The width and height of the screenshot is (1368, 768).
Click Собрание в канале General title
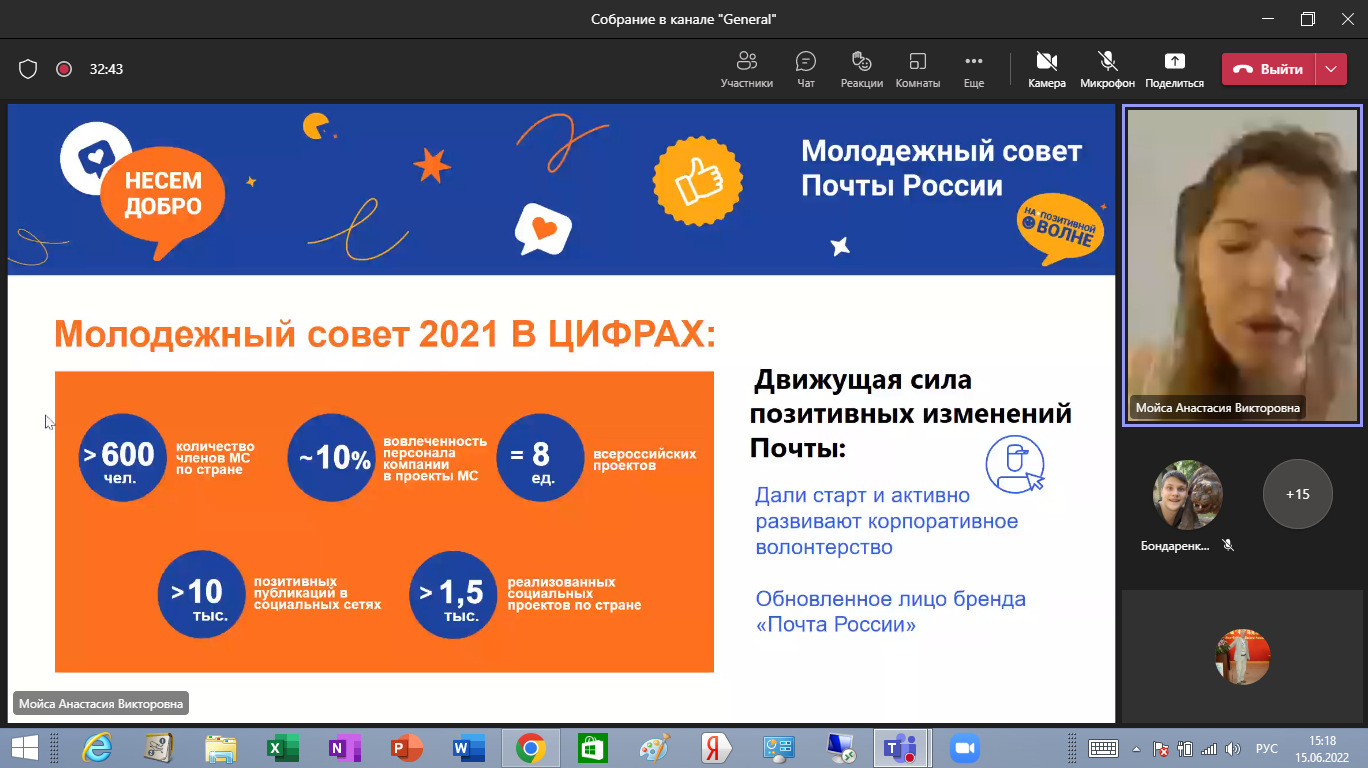point(683,18)
